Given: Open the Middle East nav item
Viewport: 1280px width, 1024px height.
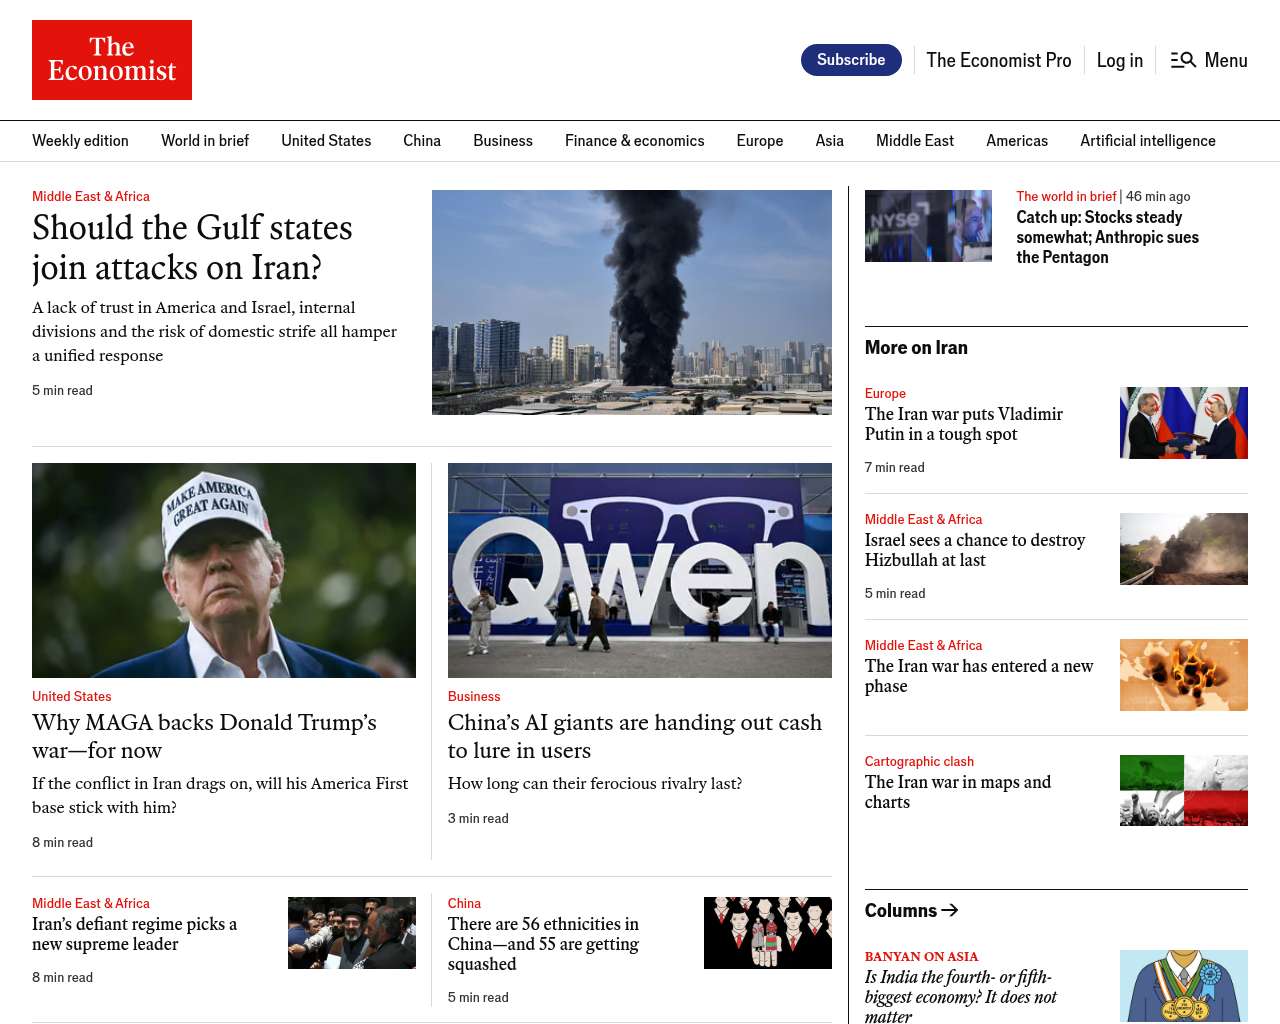Looking at the screenshot, I should 914,141.
